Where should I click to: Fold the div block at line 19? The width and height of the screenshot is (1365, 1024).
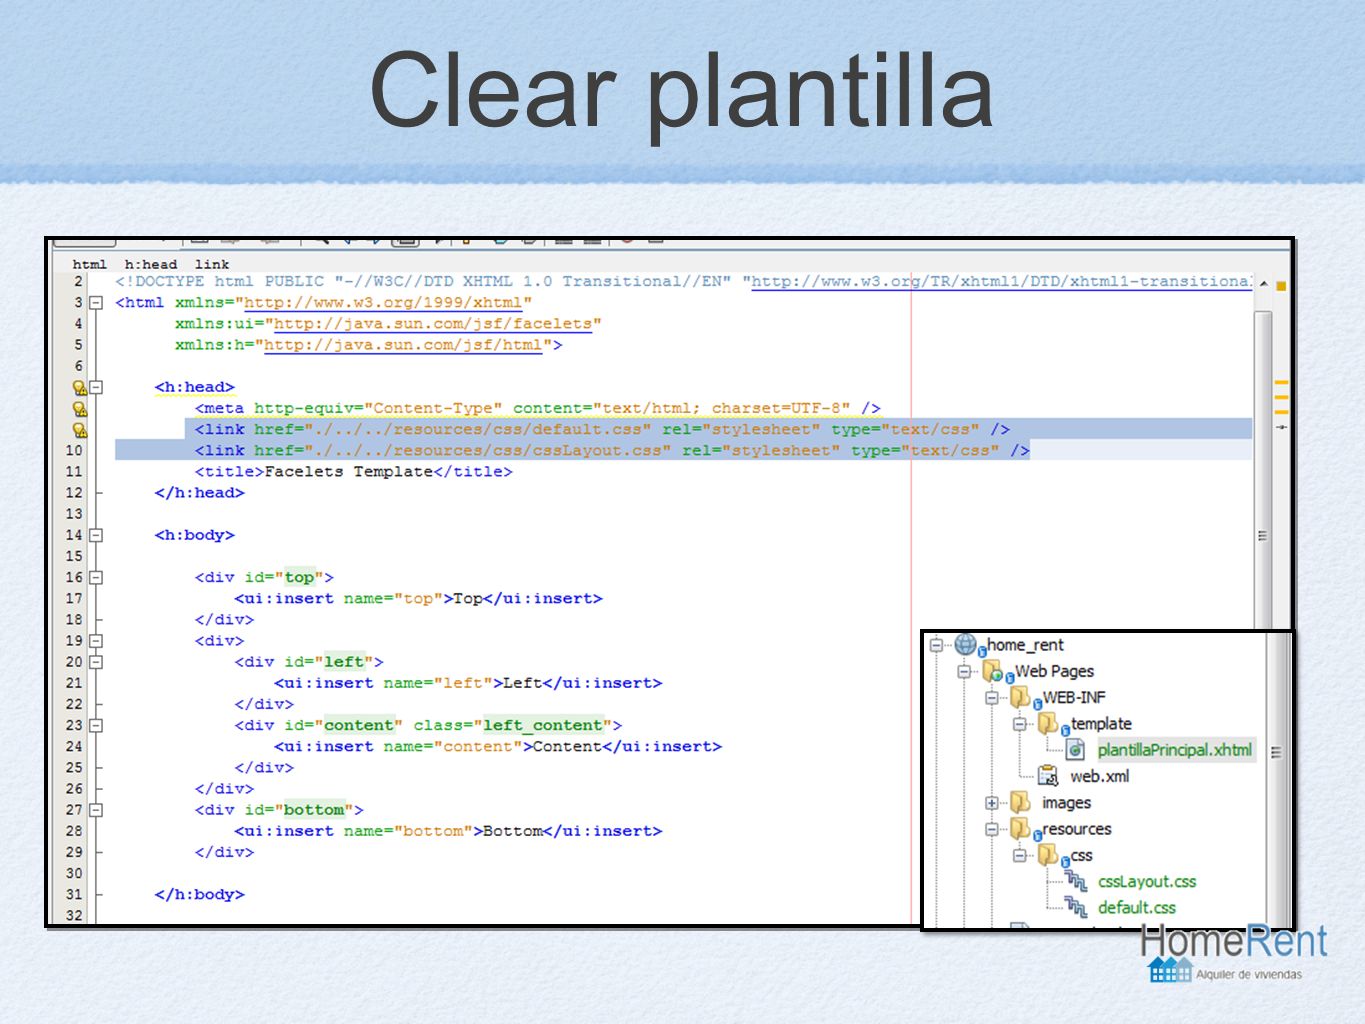(x=96, y=641)
